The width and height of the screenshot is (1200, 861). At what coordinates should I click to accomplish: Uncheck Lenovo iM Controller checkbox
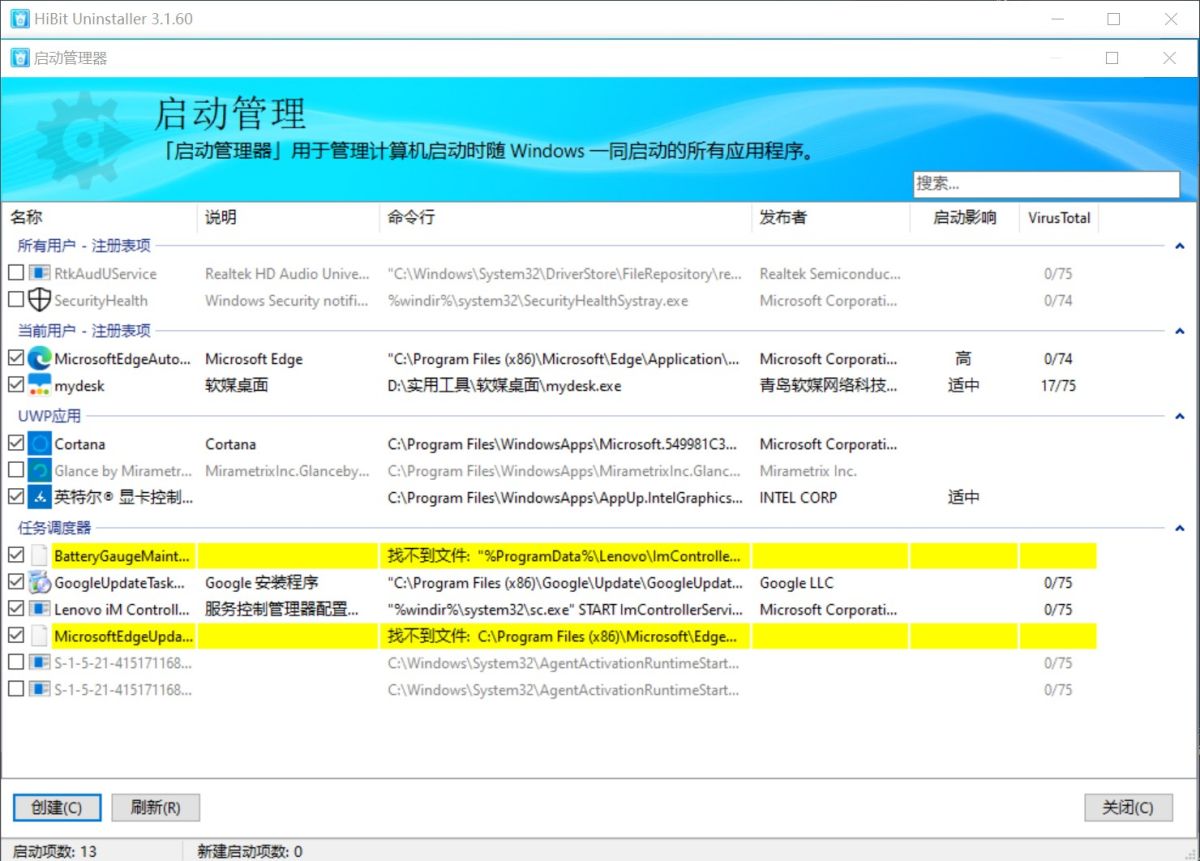[x=16, y=609]
